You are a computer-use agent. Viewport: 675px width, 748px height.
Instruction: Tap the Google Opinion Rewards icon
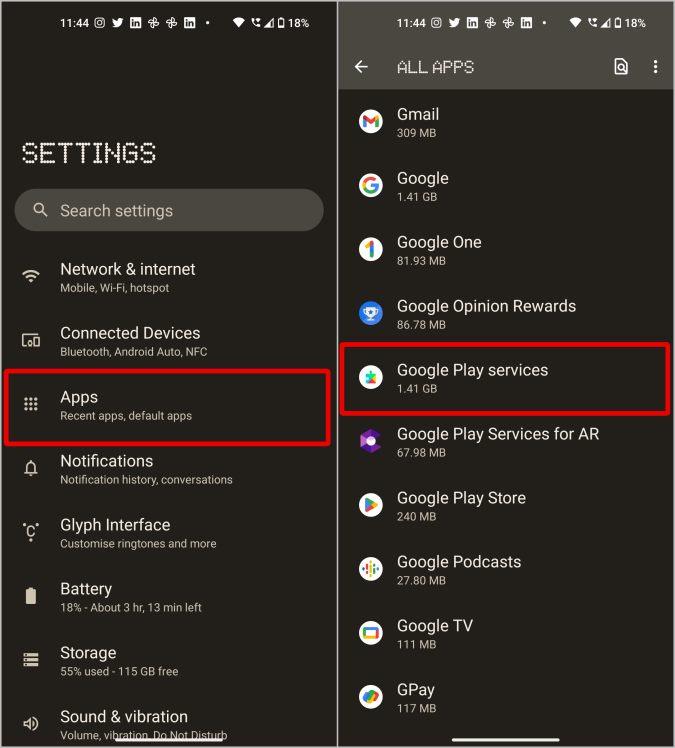[371, 313]
